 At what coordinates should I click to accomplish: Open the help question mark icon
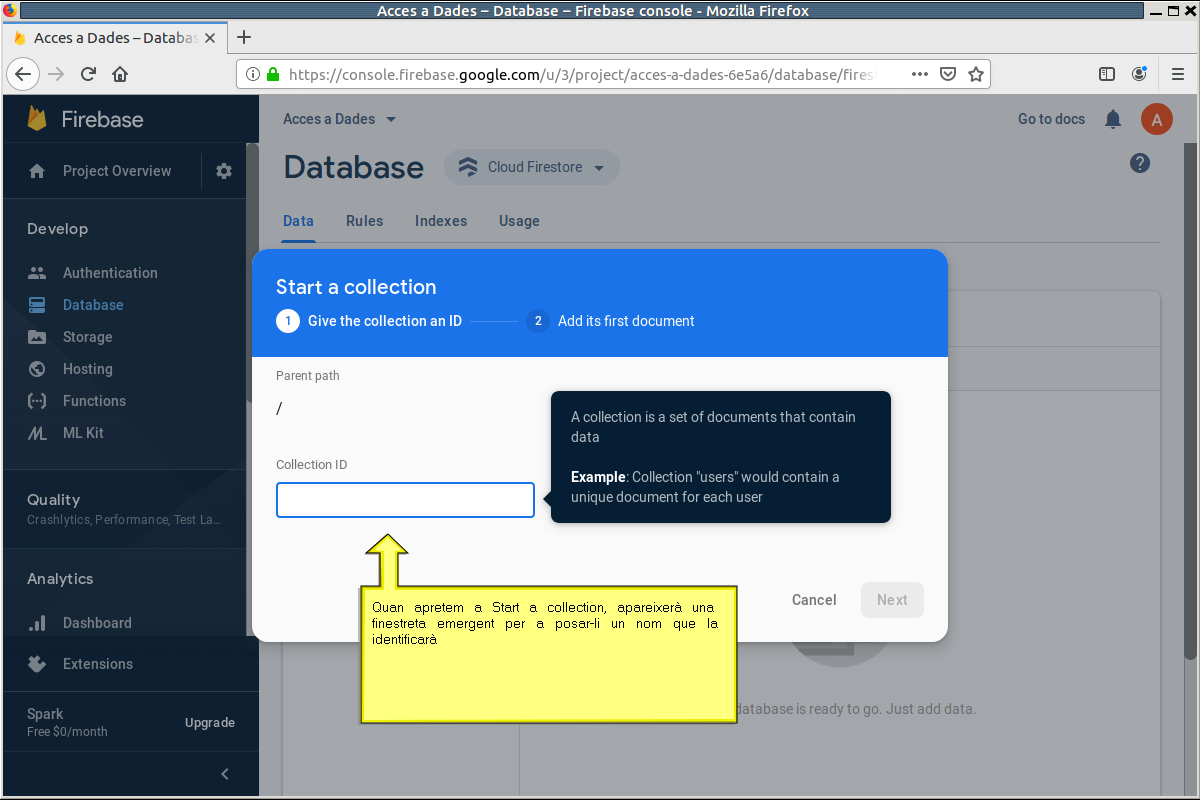click(1140, 163)
